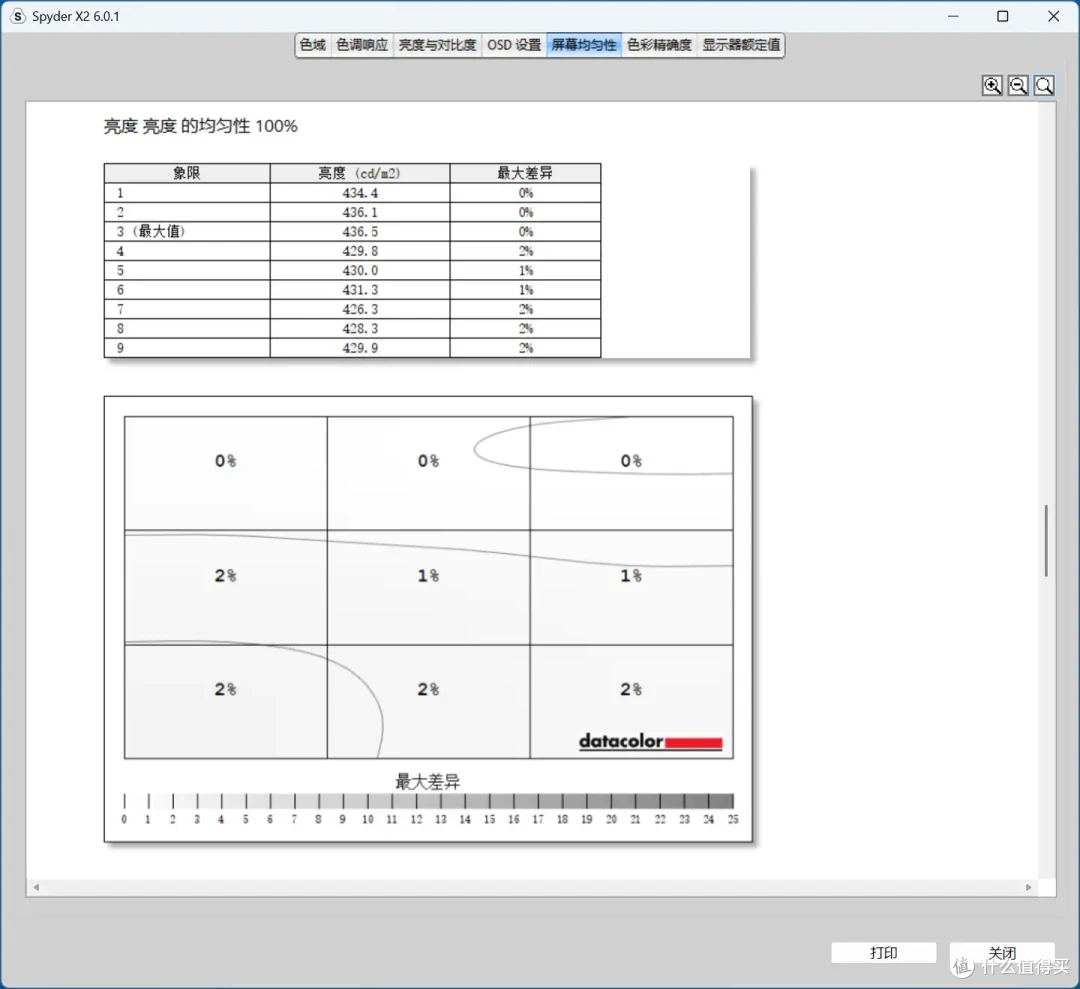Click the 436.1 brightness value

360,212
